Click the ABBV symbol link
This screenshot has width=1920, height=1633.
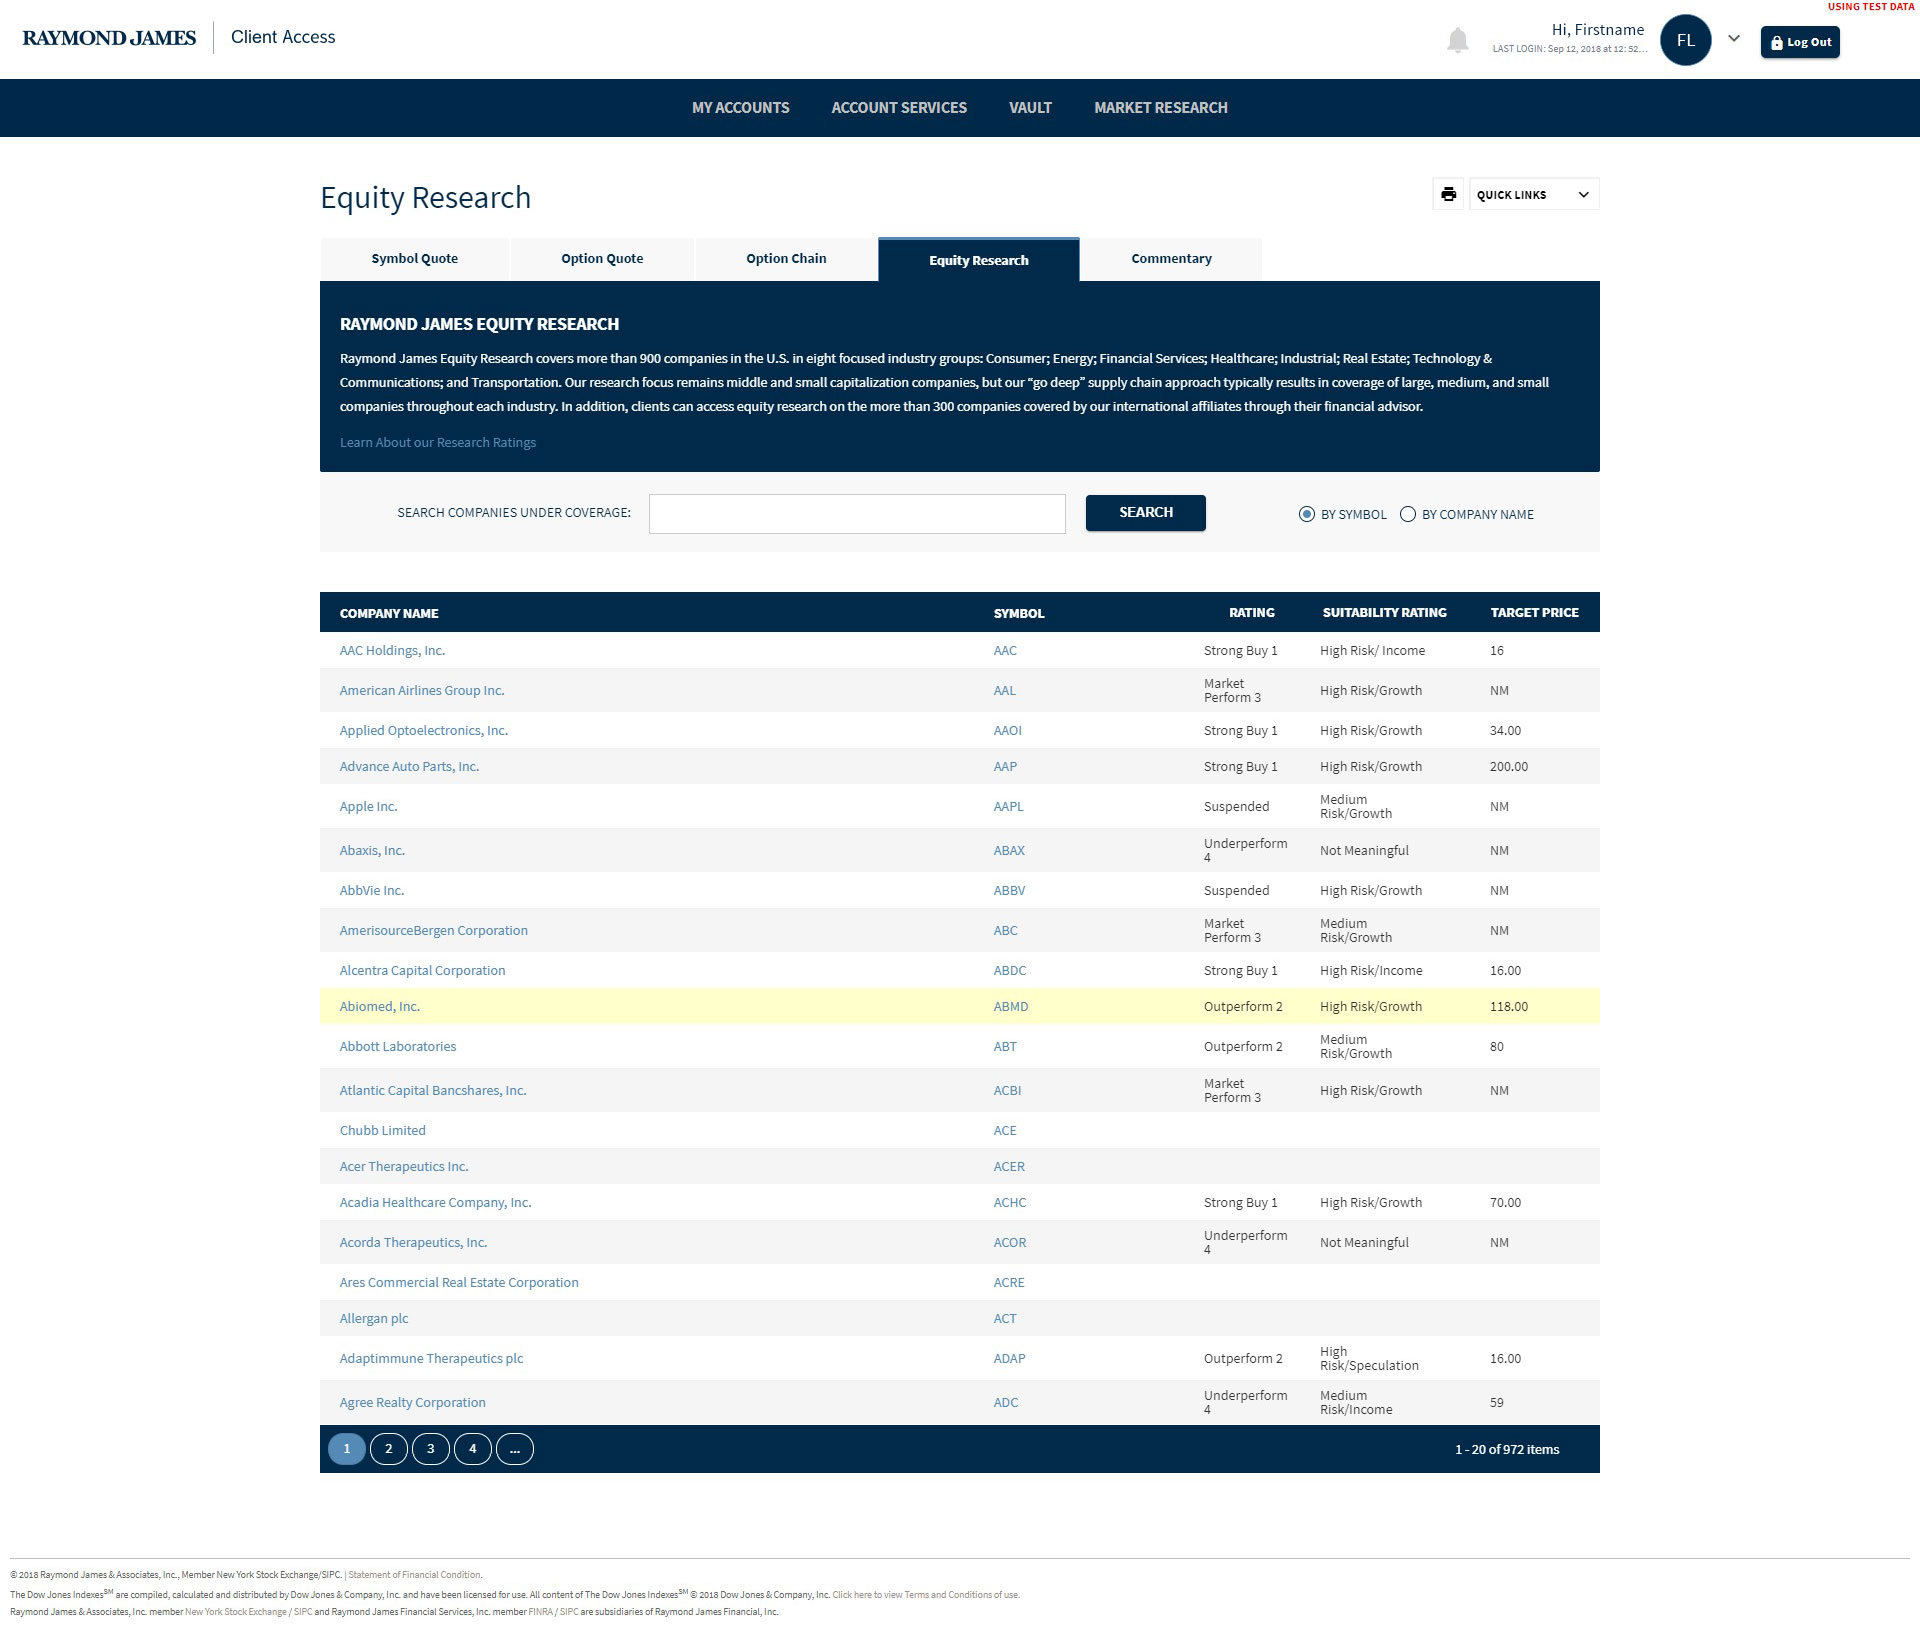coord(1009,890)
